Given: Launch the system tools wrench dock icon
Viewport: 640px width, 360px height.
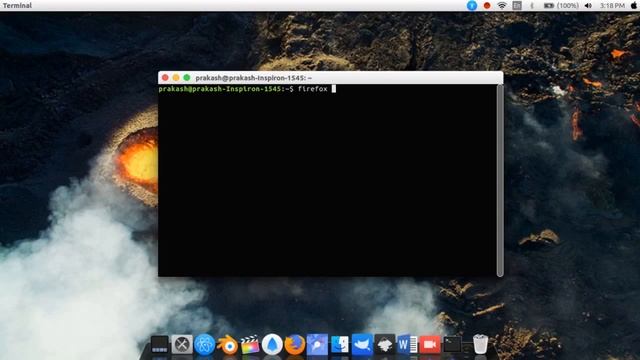Looking at the screenshot, I should tap(182, 345).
